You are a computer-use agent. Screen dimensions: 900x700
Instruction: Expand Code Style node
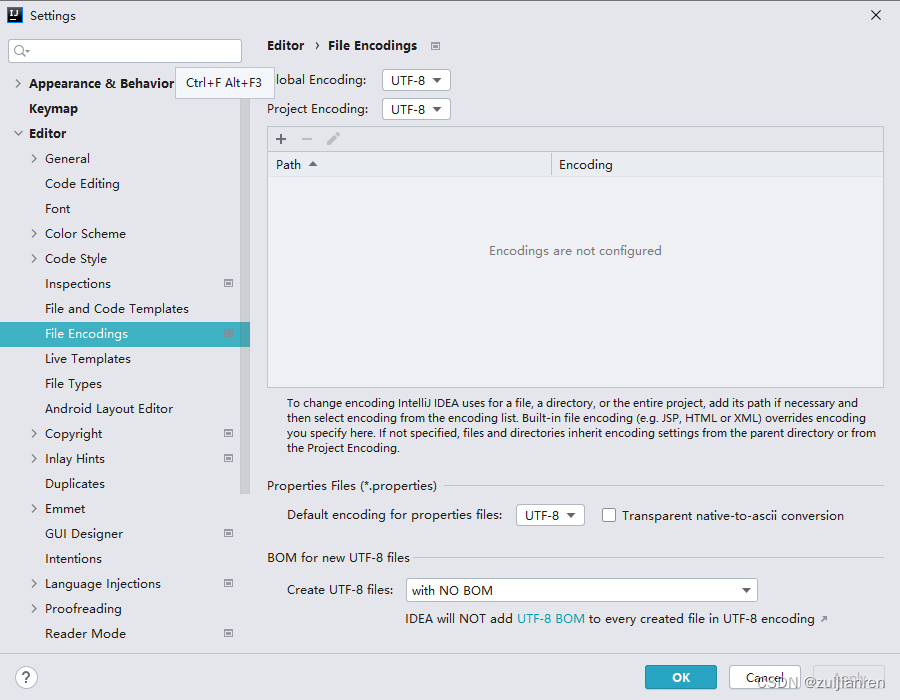click(x=34, y=259)
